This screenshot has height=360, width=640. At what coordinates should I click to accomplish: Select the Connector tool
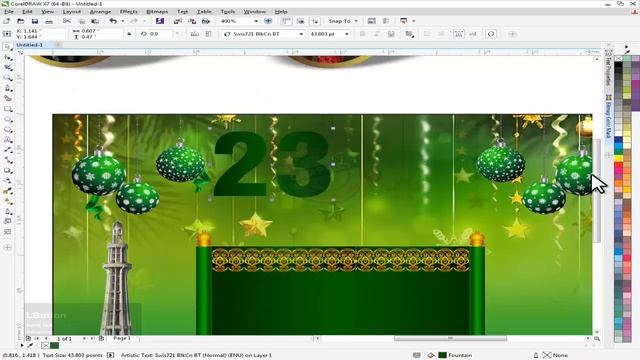pos(7,160)
